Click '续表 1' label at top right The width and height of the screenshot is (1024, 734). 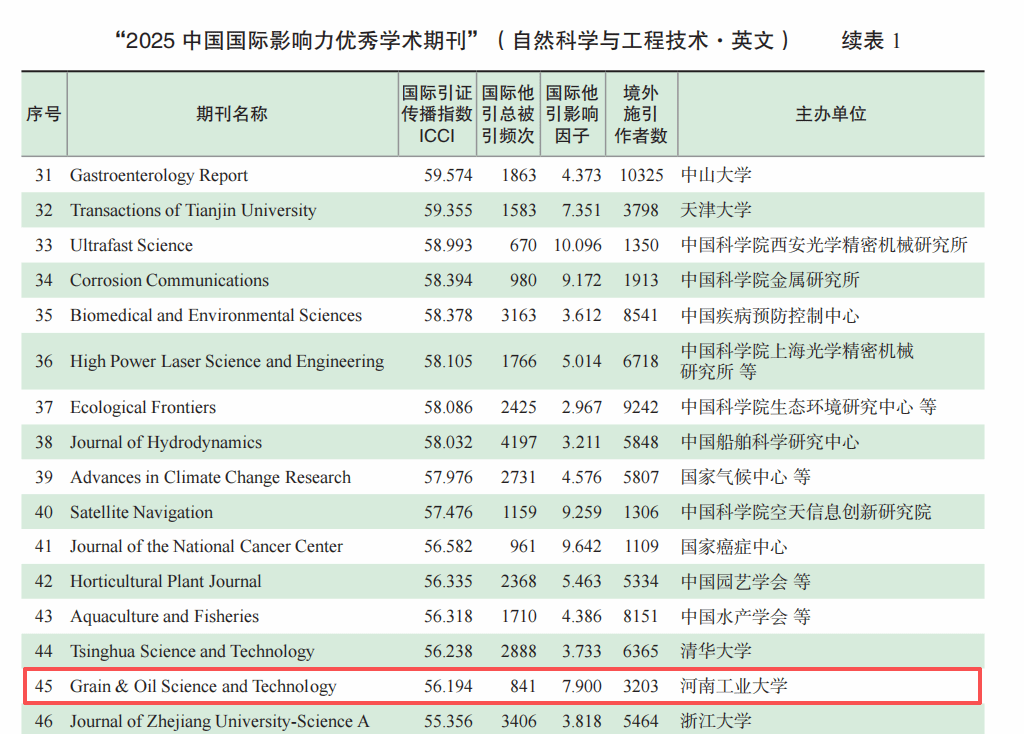pos(871,41)
